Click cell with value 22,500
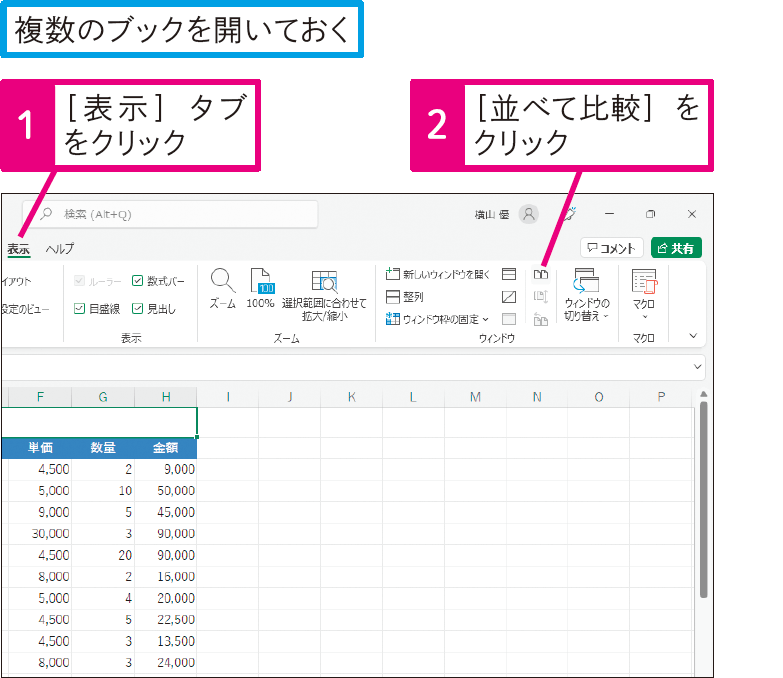The image size is (783, 678). coord(166,620)
